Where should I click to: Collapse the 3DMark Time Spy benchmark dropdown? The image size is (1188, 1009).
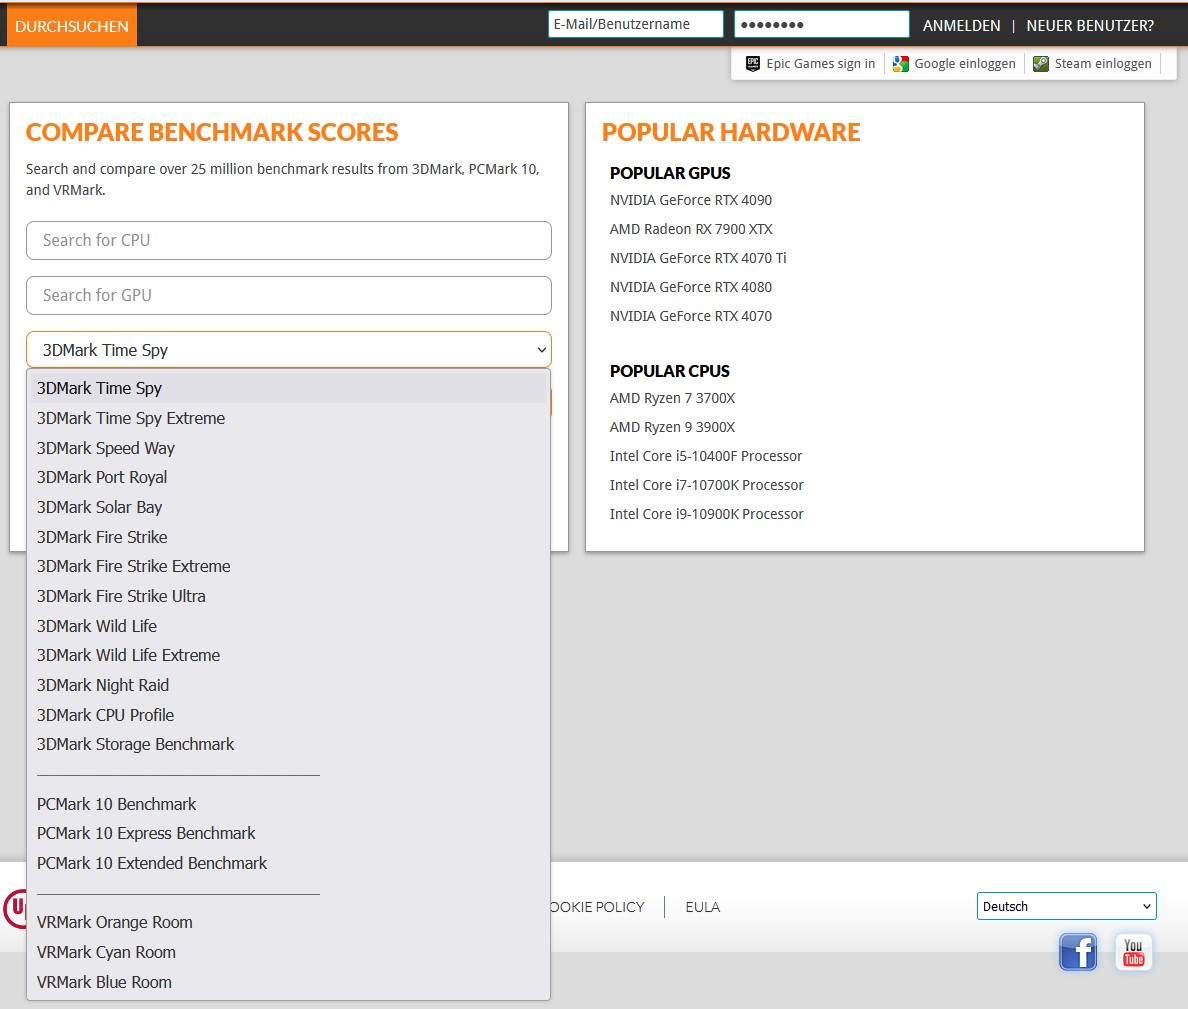289,350
